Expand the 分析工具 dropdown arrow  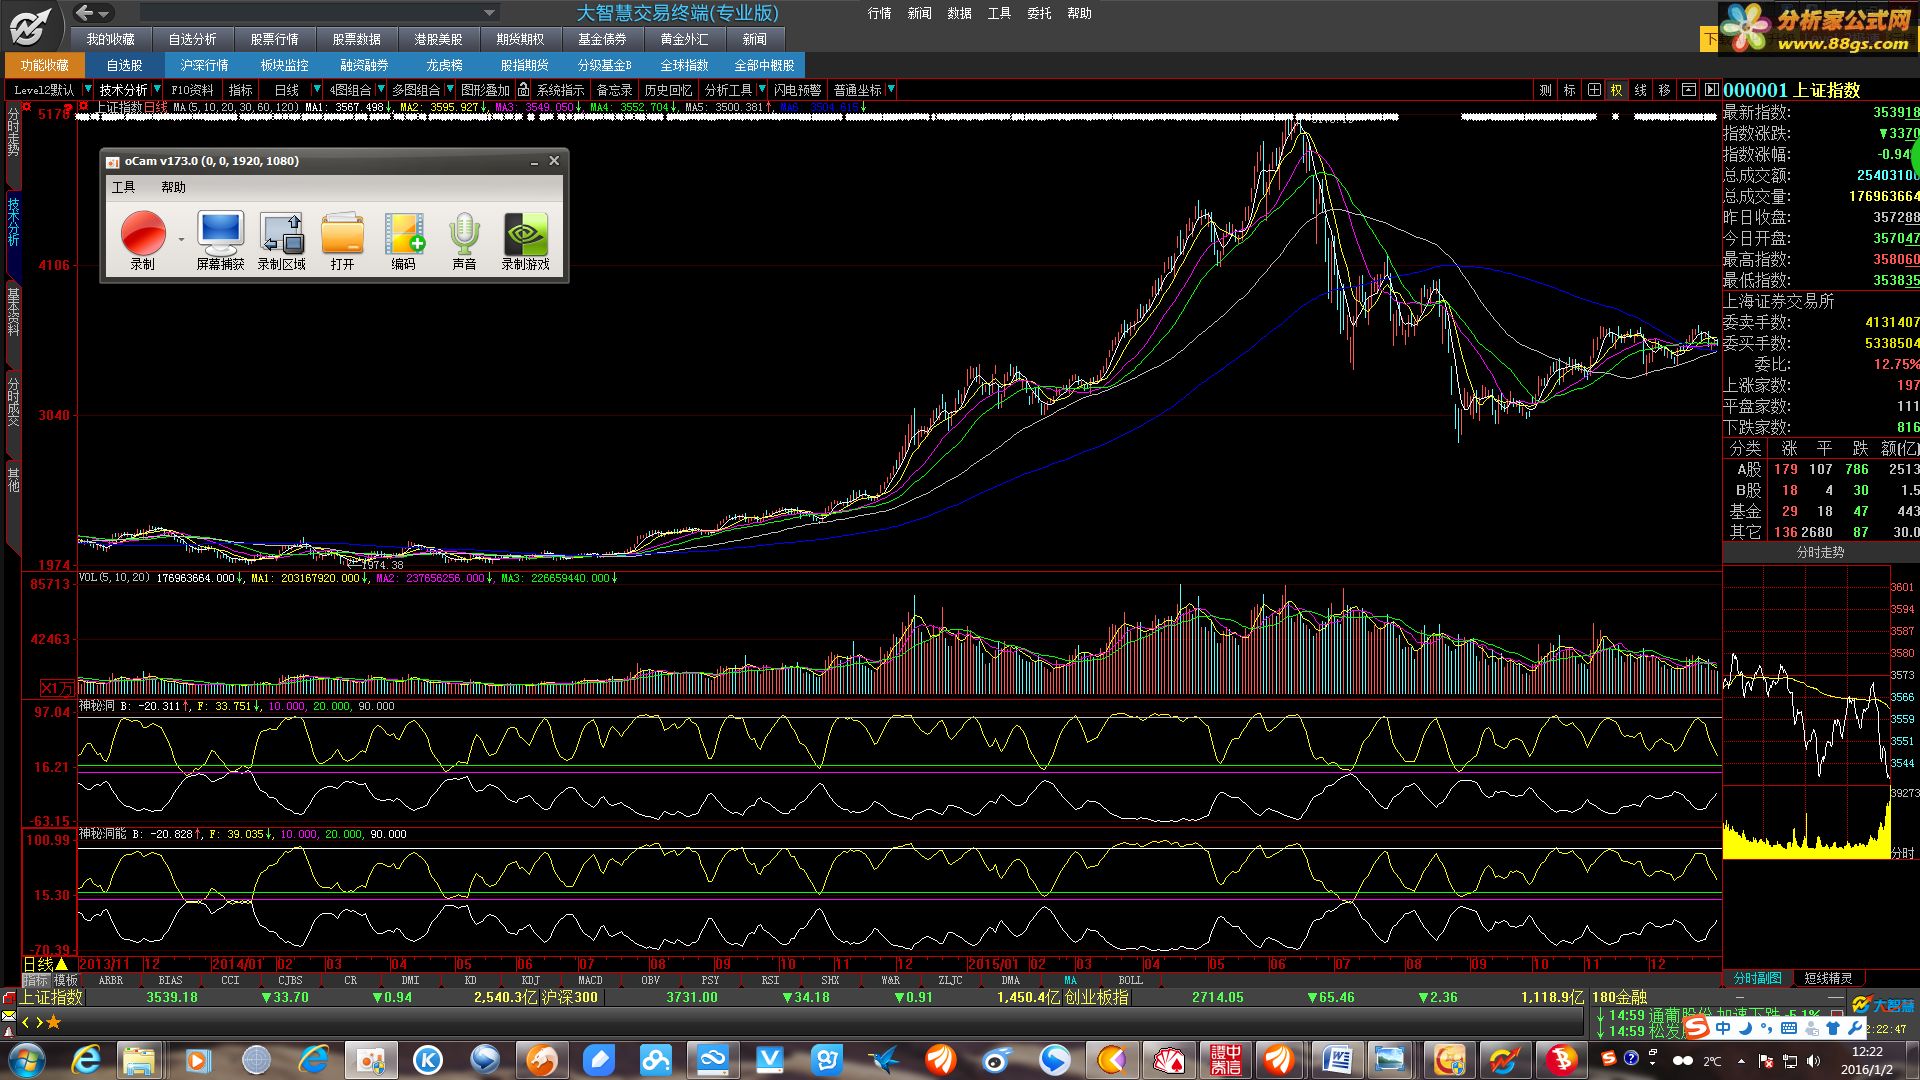pyautogui.click(x=762, y=90)
